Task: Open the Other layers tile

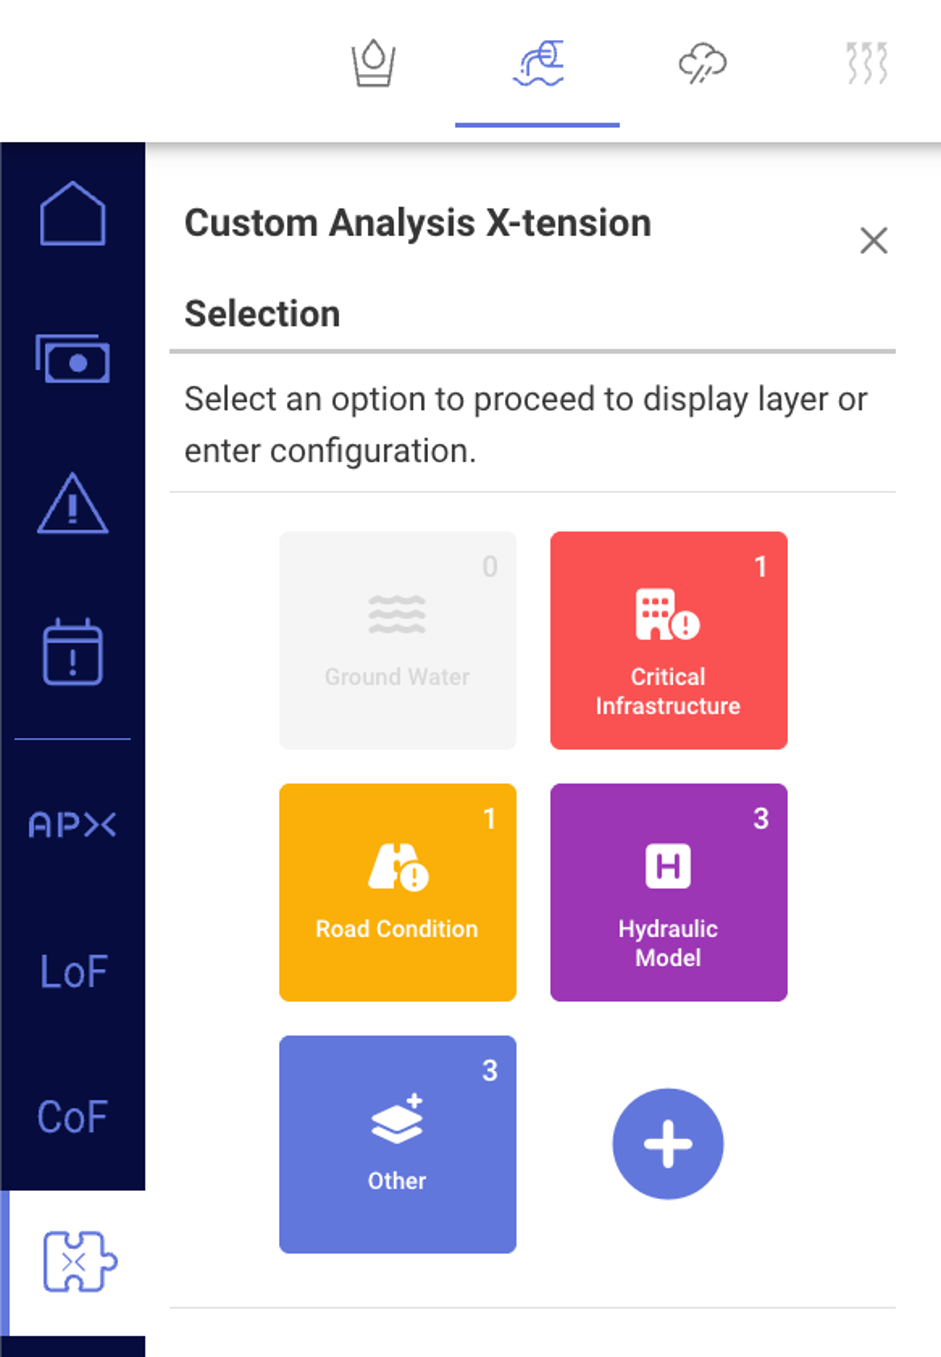Action: [397, 1144]
